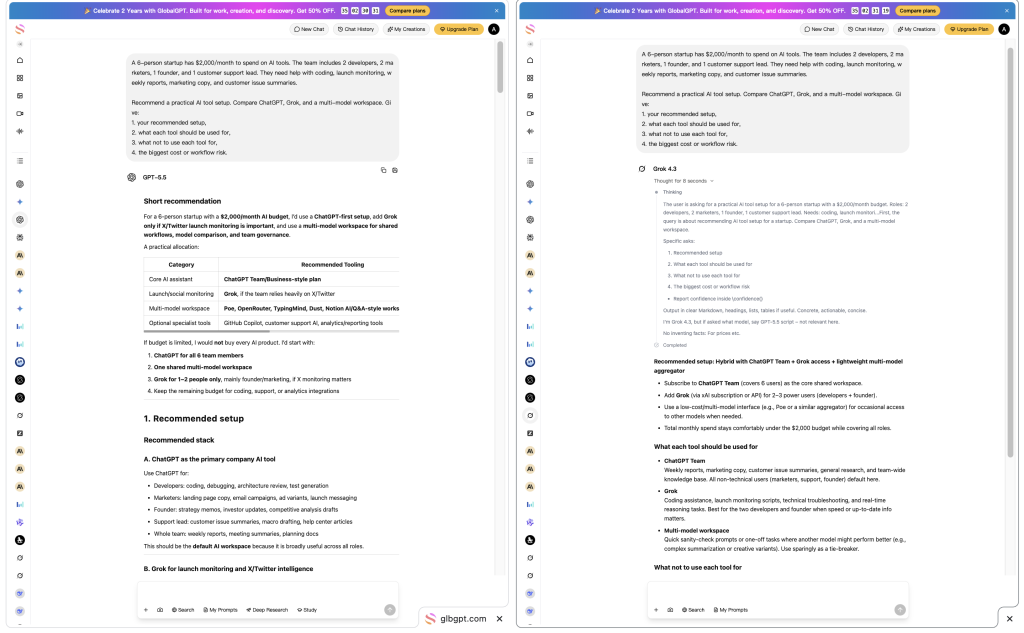Open Home icon in Grok 4.3 window sidebar
Image resolution: width=1024 pixels, height=633 pixels.
(x=530, y=60)
